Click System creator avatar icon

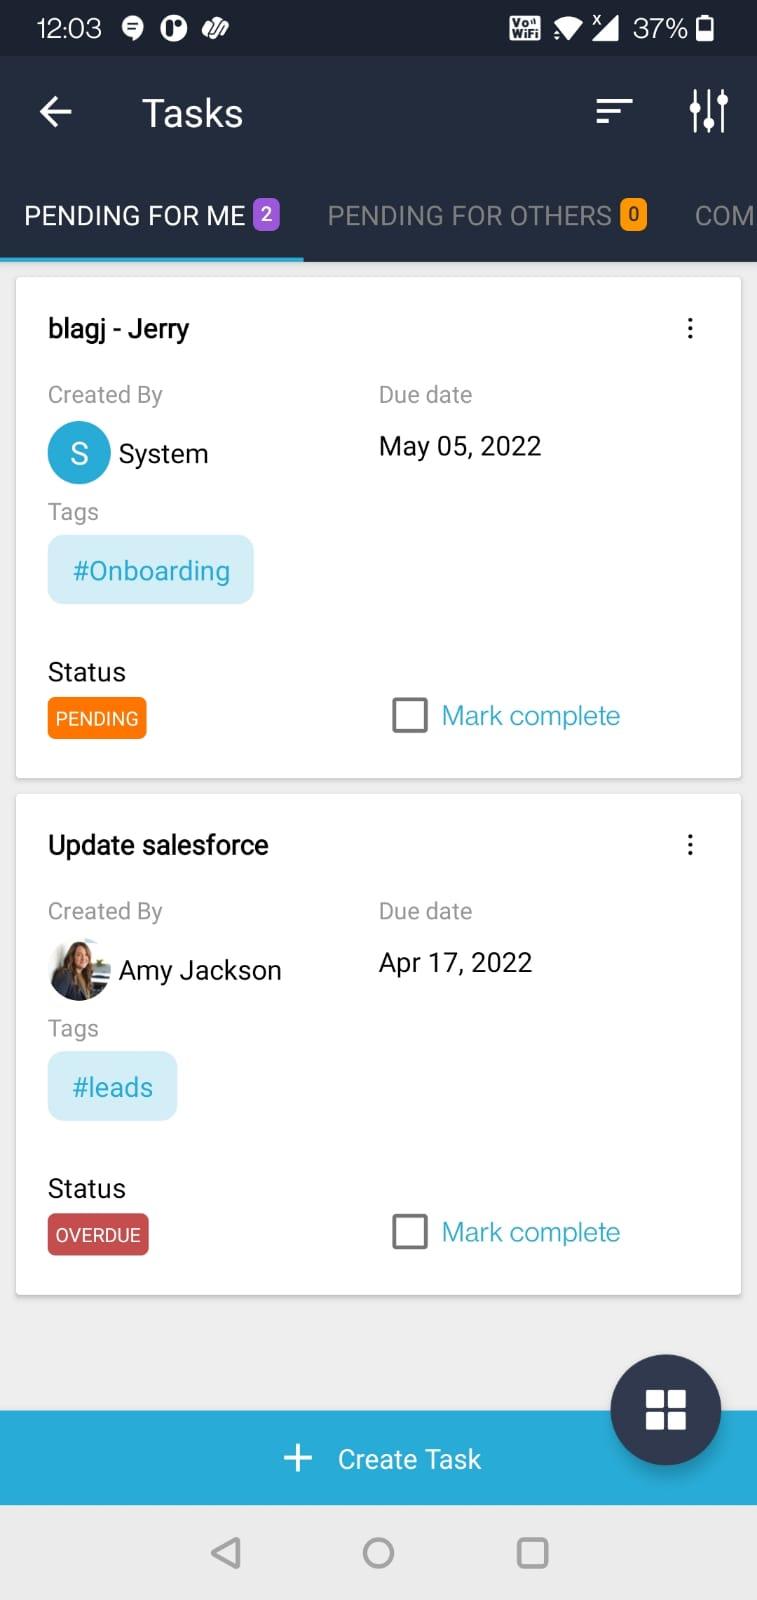pos(79,453)
